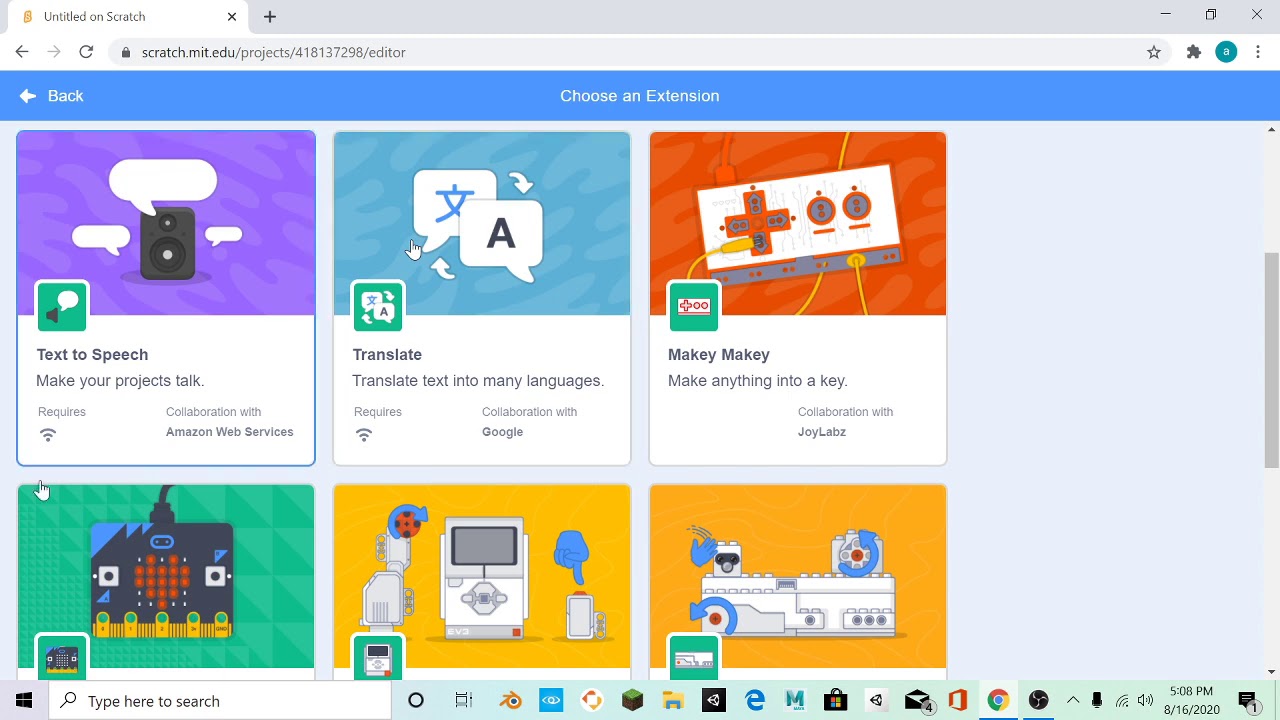Screen dimensions: 1280x720
Task: Click the browser back arrow
Action: coord(22,52)
